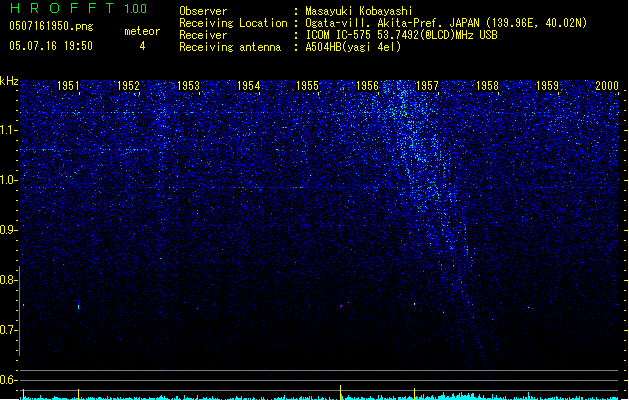Click time marker 2000

[607, 86]
